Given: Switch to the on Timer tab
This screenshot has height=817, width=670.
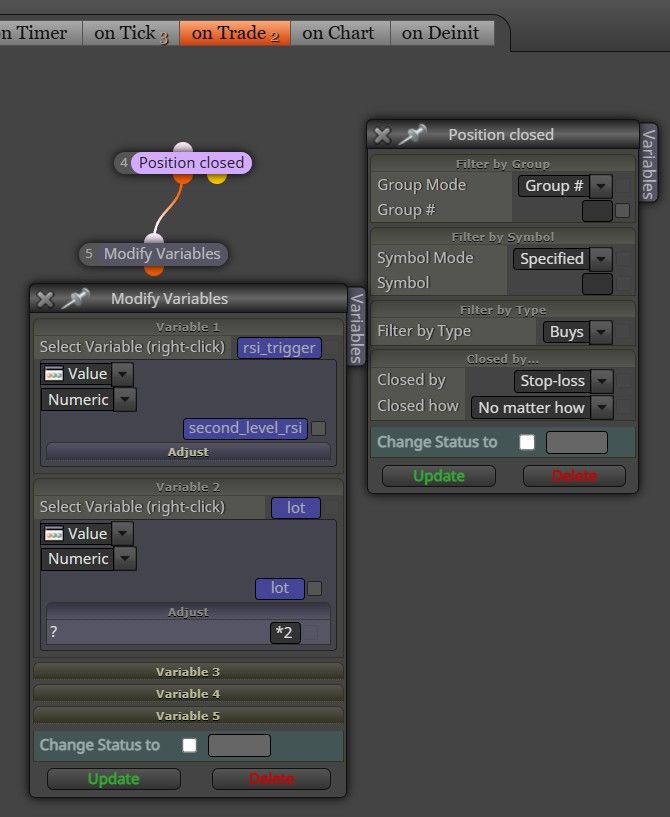Looking at the screenshot, I should point(39,33).
